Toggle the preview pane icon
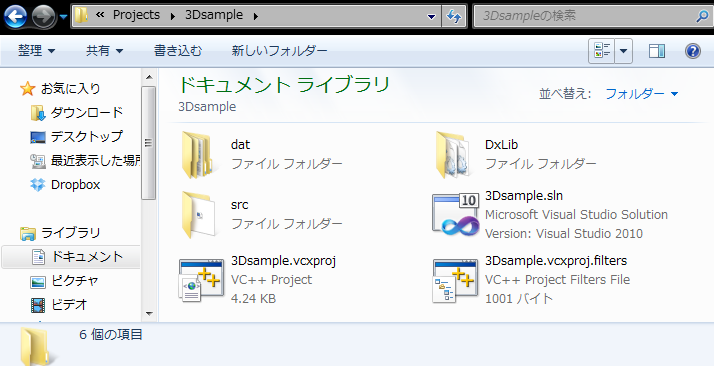Viewport: 714px width, 366px height. [x=657, y=51]
